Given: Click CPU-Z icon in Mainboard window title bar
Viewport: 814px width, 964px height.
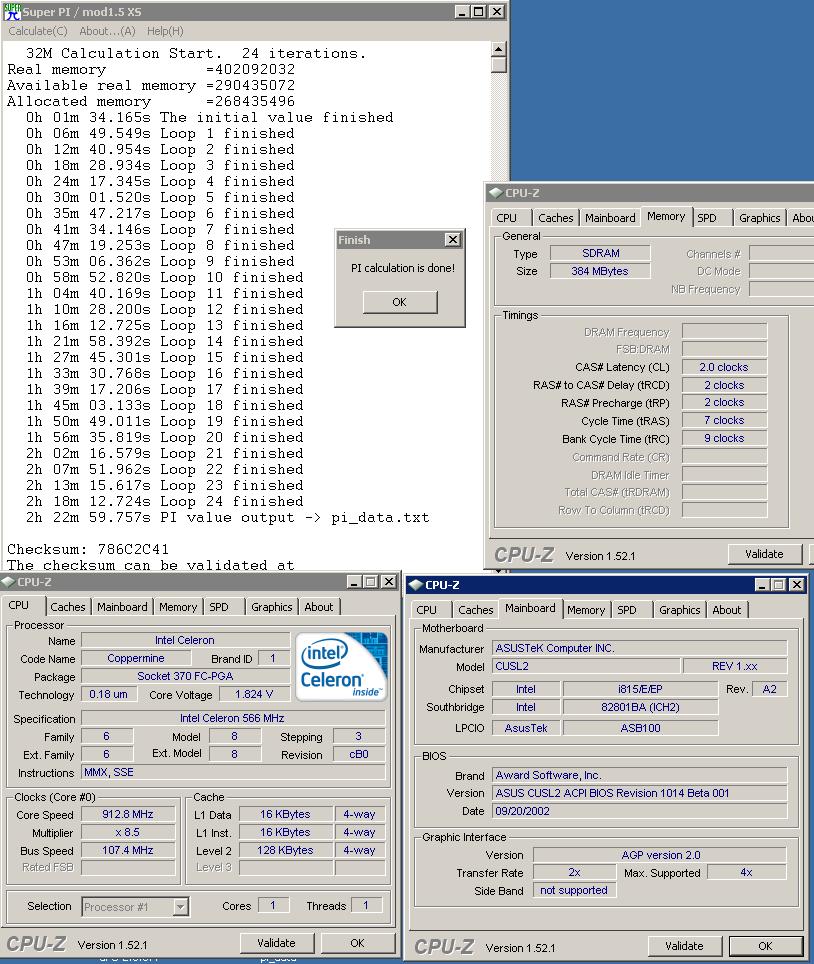Looking at the screenshot, I should click(x=416, y=585).
